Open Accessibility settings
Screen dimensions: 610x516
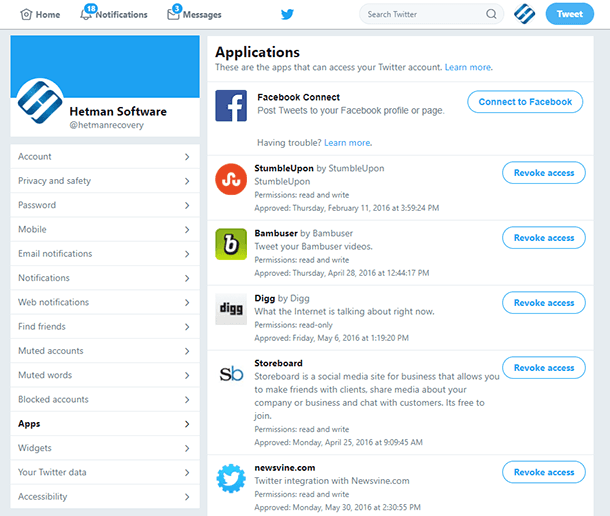click(x=105, y=497)
